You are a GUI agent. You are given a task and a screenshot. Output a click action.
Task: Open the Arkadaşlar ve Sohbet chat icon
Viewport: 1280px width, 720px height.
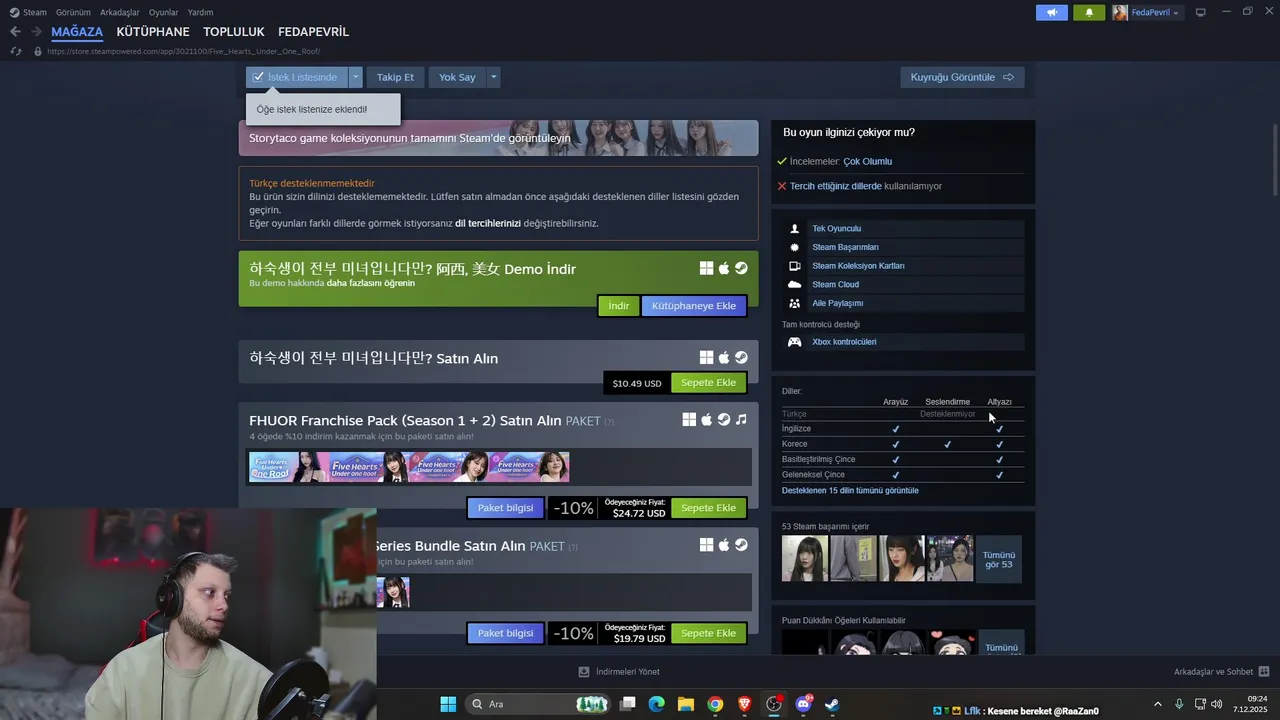click(x=1264, y=672)
